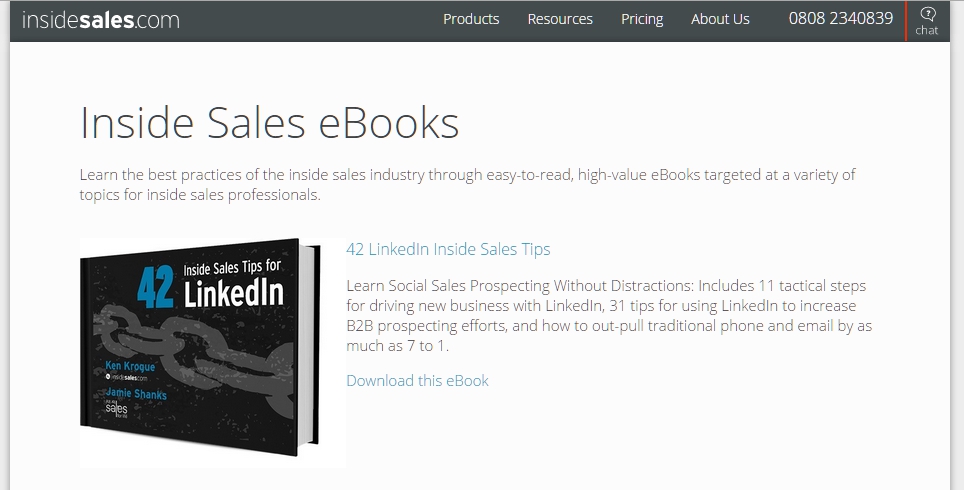Image resolution: width=964 pixels, height=490 pixels.
Task: Click the intro paragraph about best practices
Action: [467, 184]
